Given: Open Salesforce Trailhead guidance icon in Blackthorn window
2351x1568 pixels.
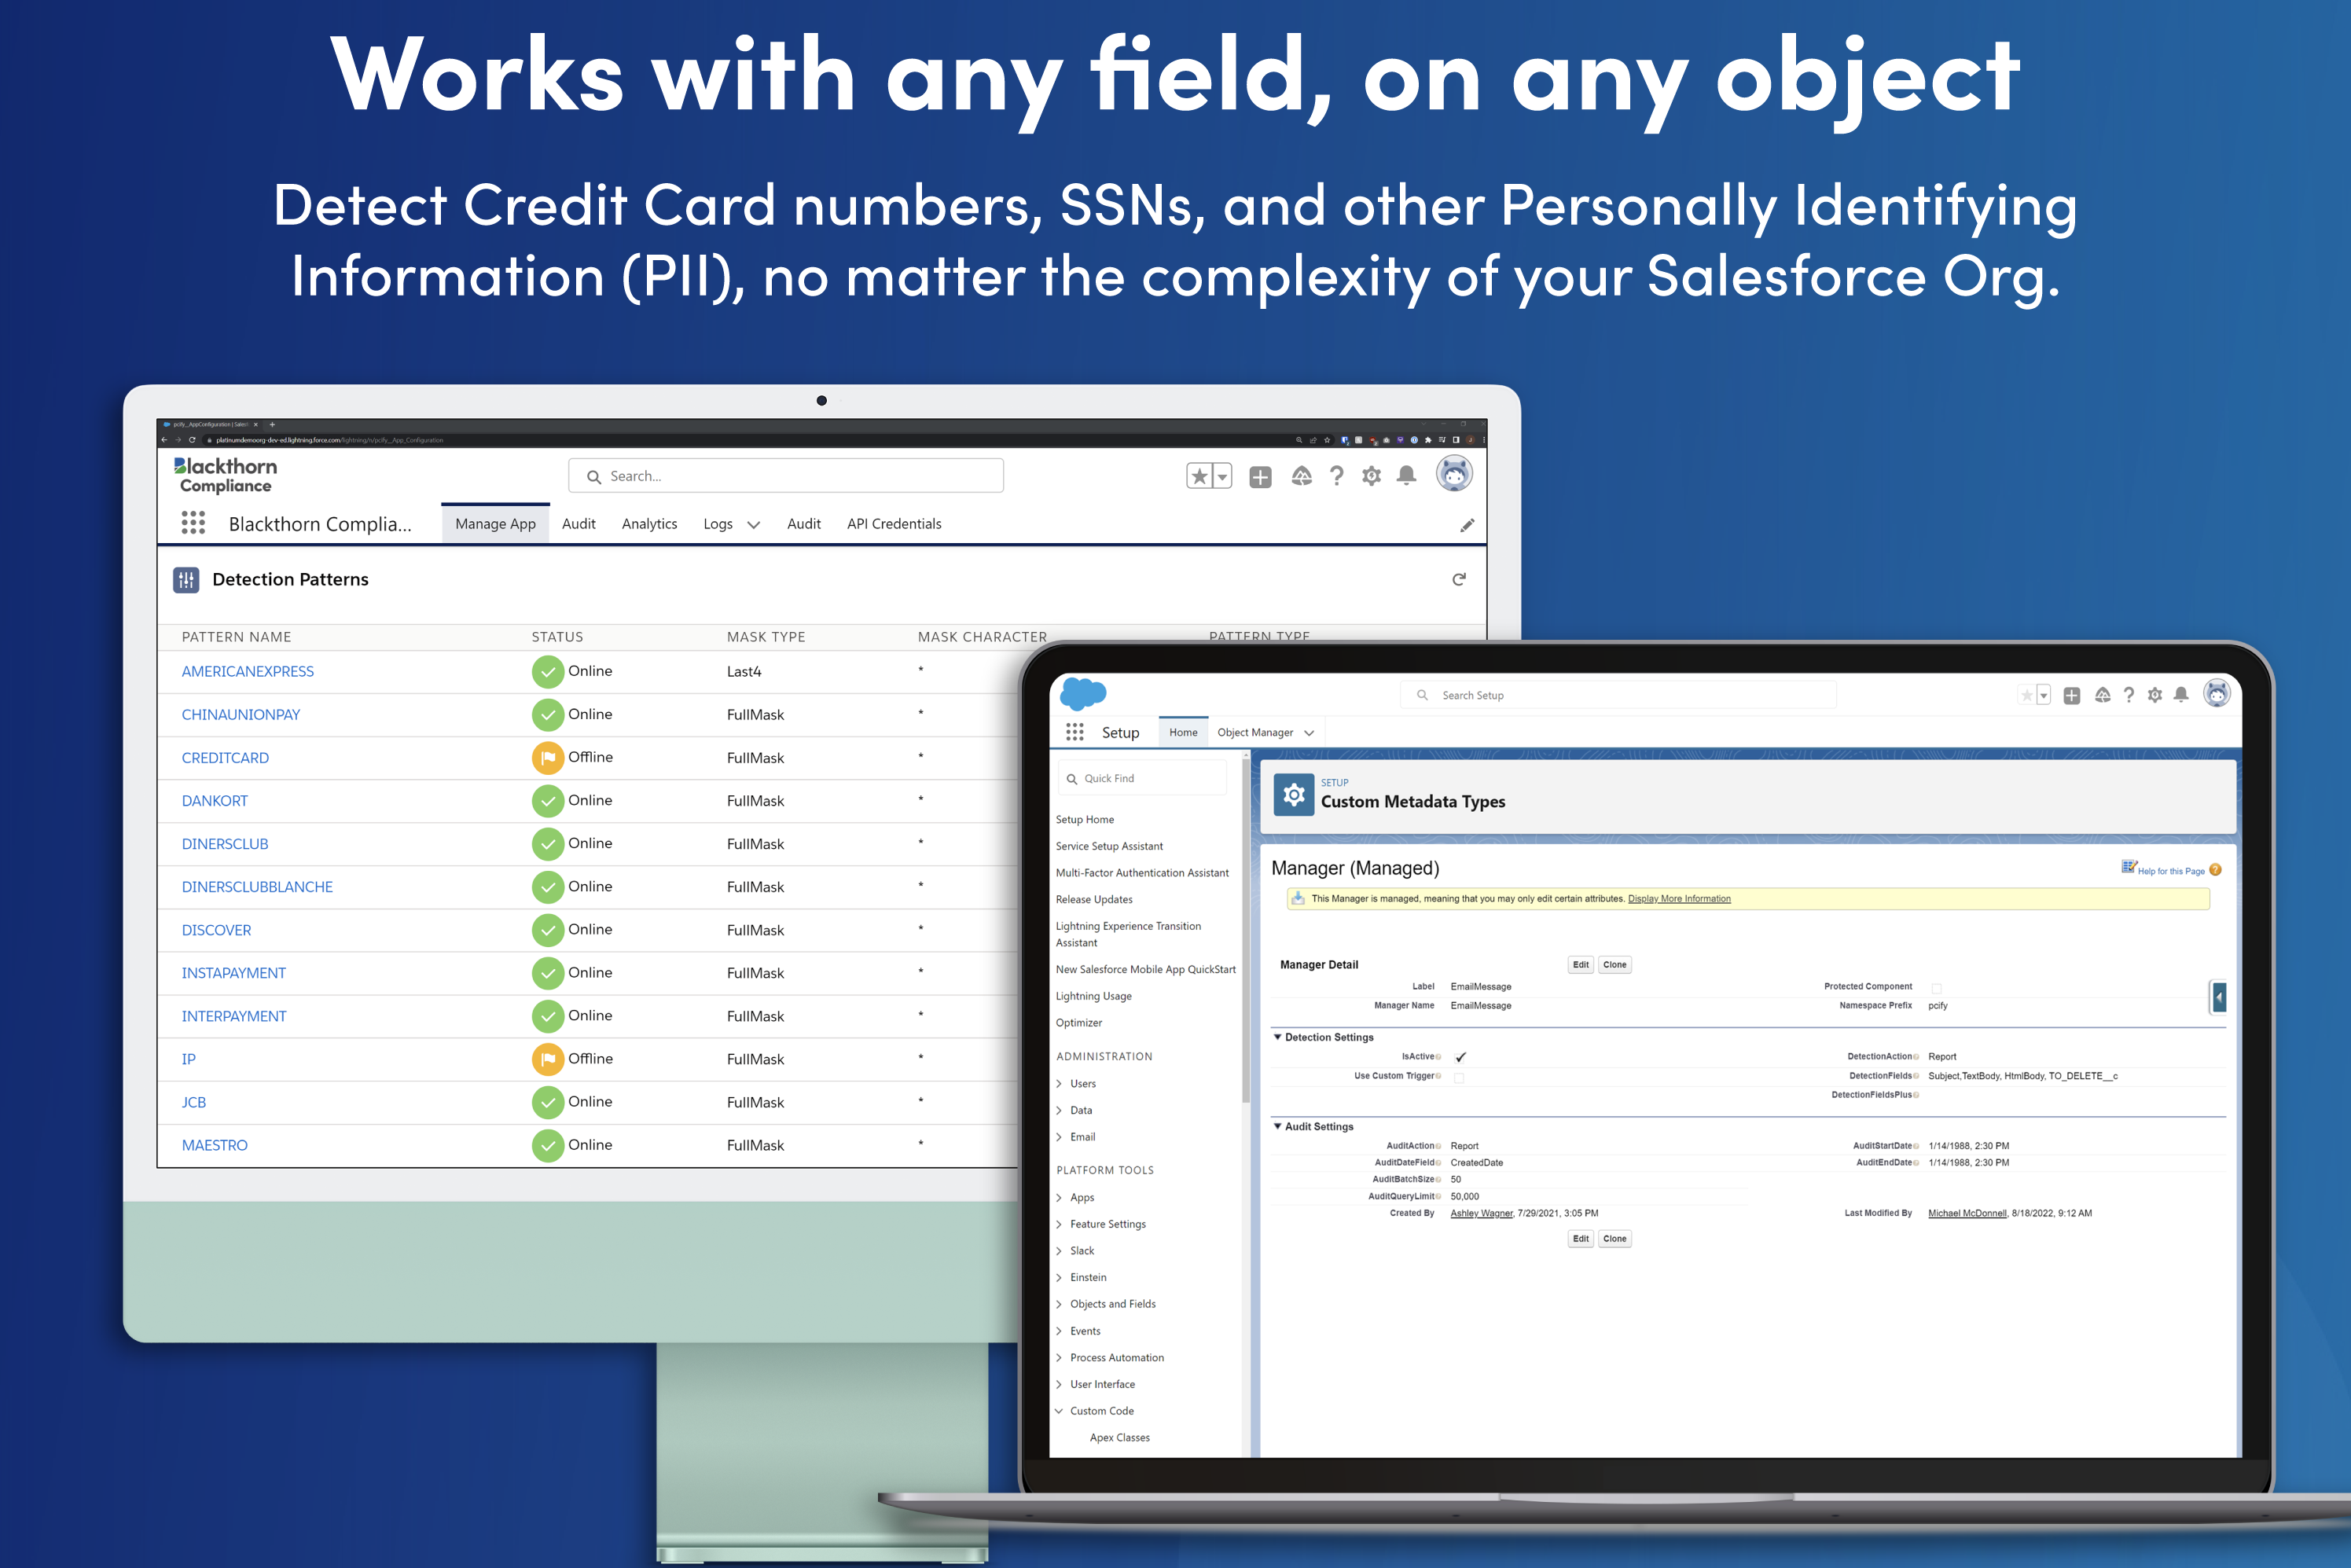Looking at the screenshot, I should pyautogui.click(x=1301, y=476).
